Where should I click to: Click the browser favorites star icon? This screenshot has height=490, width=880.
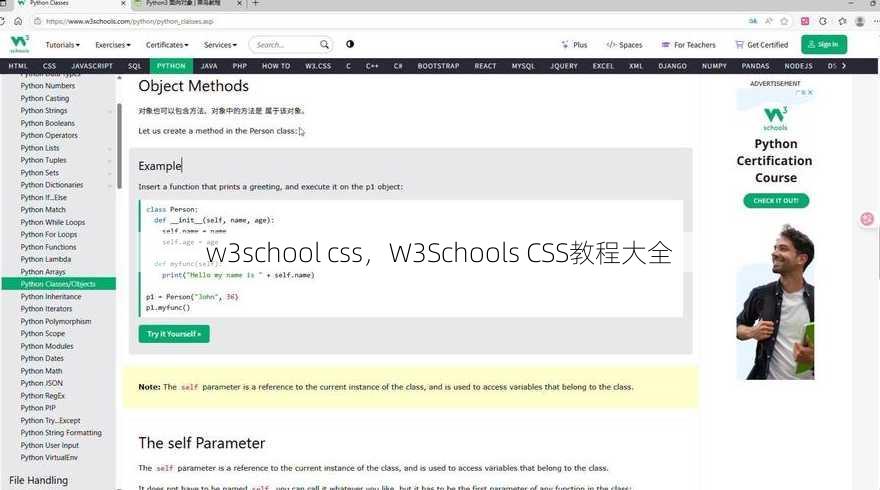click(784, 21)
